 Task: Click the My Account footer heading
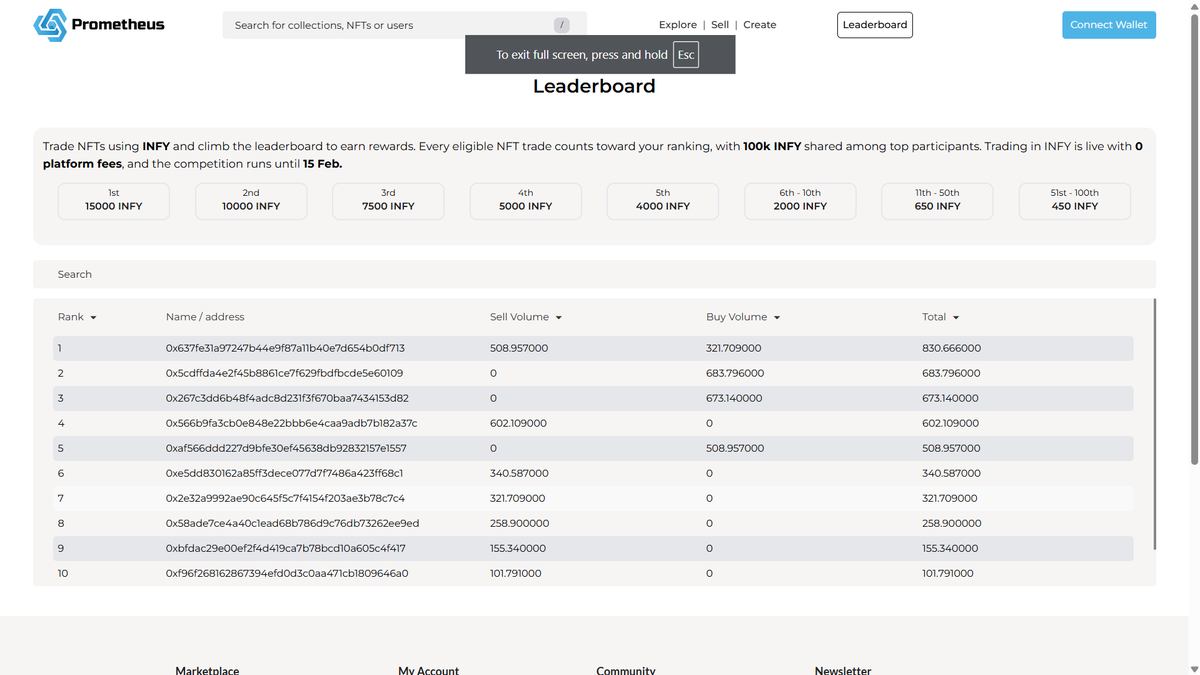coord(428,670)
